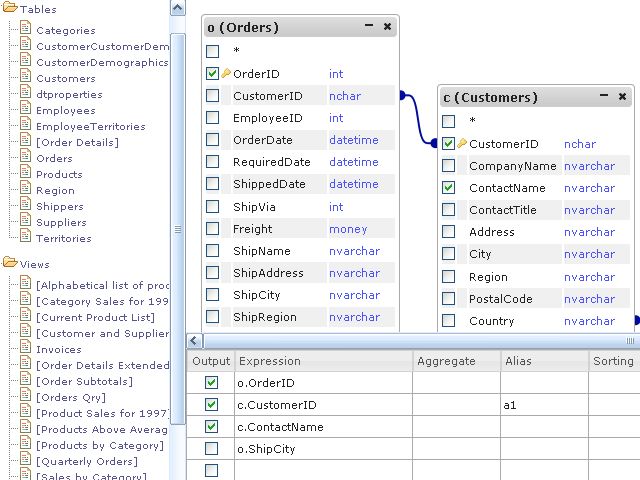Click the primary key icon next to OrderID

[227, 74]
